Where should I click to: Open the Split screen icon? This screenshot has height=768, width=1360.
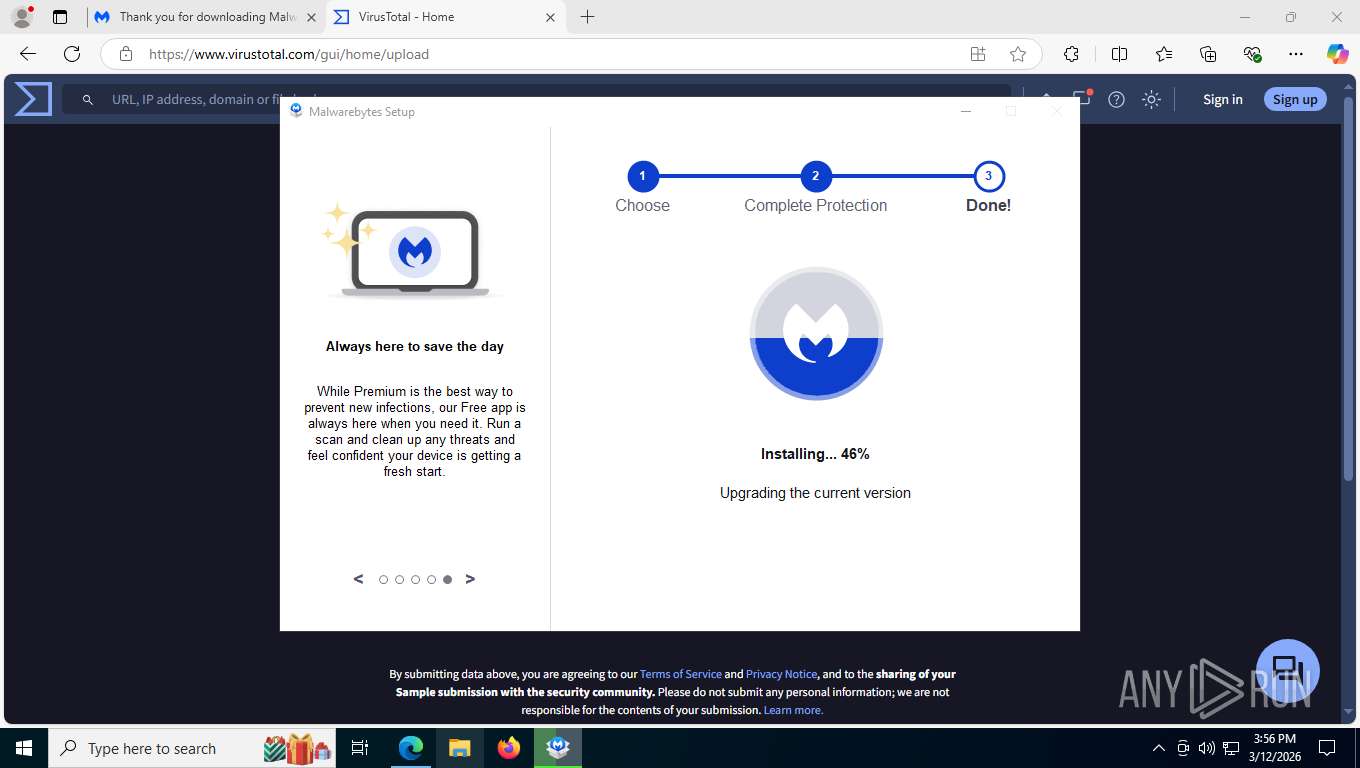click(x=1119, y=54)
